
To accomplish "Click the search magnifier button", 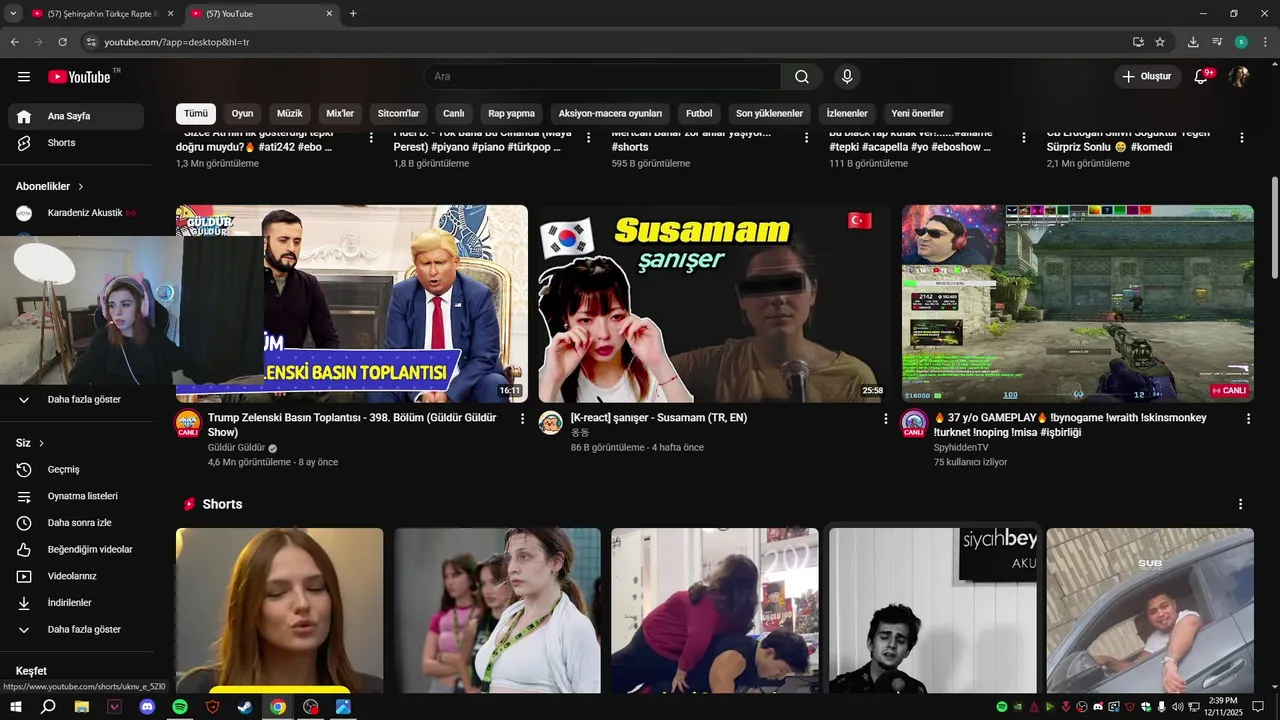I will pos(802,77).
